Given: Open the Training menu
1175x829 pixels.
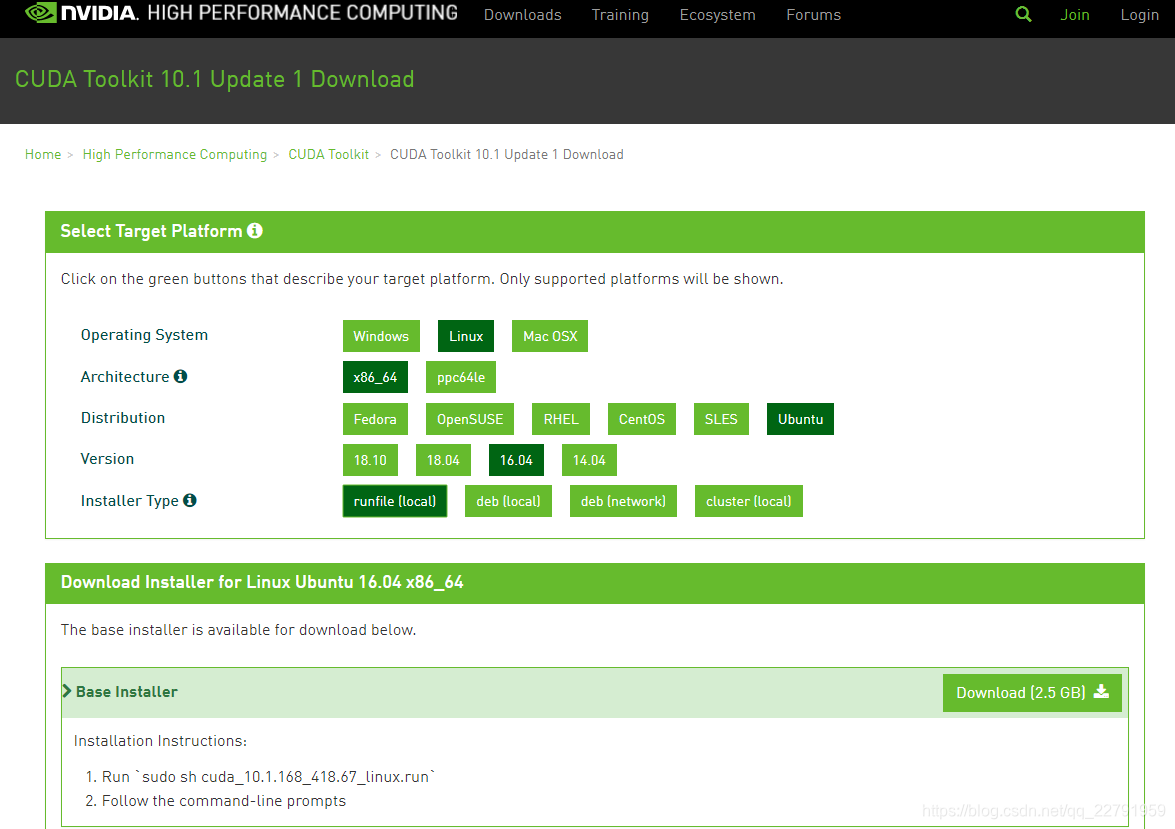Looking at the screenshot, I should (x=620, y=15).
